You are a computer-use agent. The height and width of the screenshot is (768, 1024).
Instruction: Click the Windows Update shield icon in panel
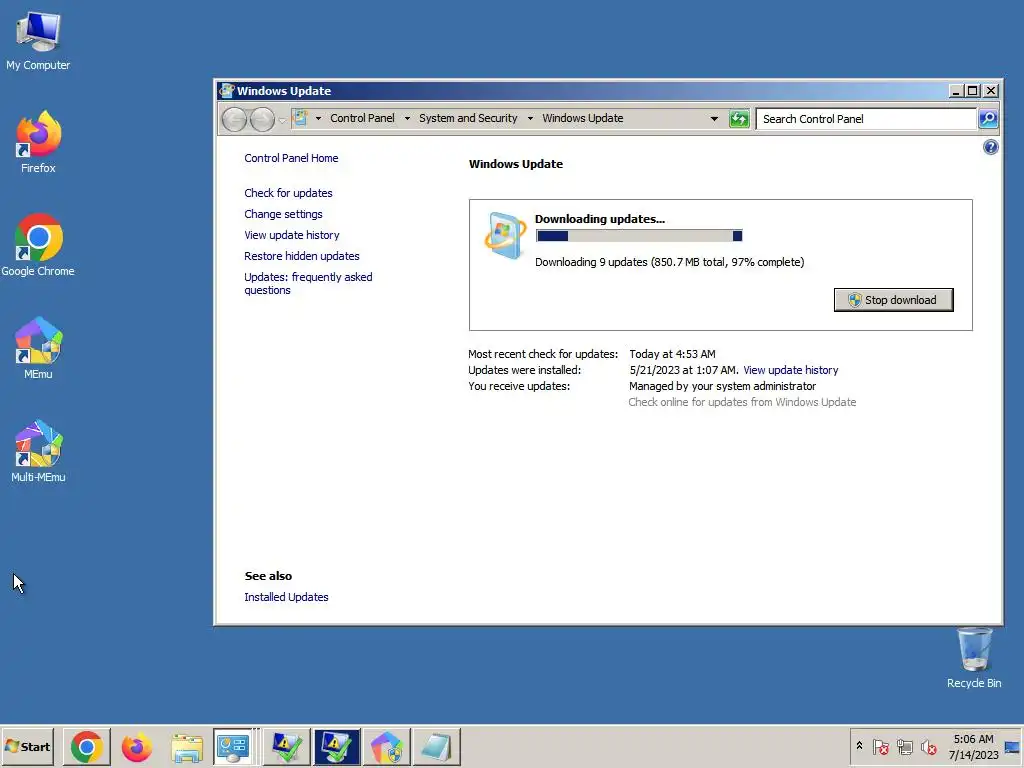pyautogui.click(x=505, y=236)
